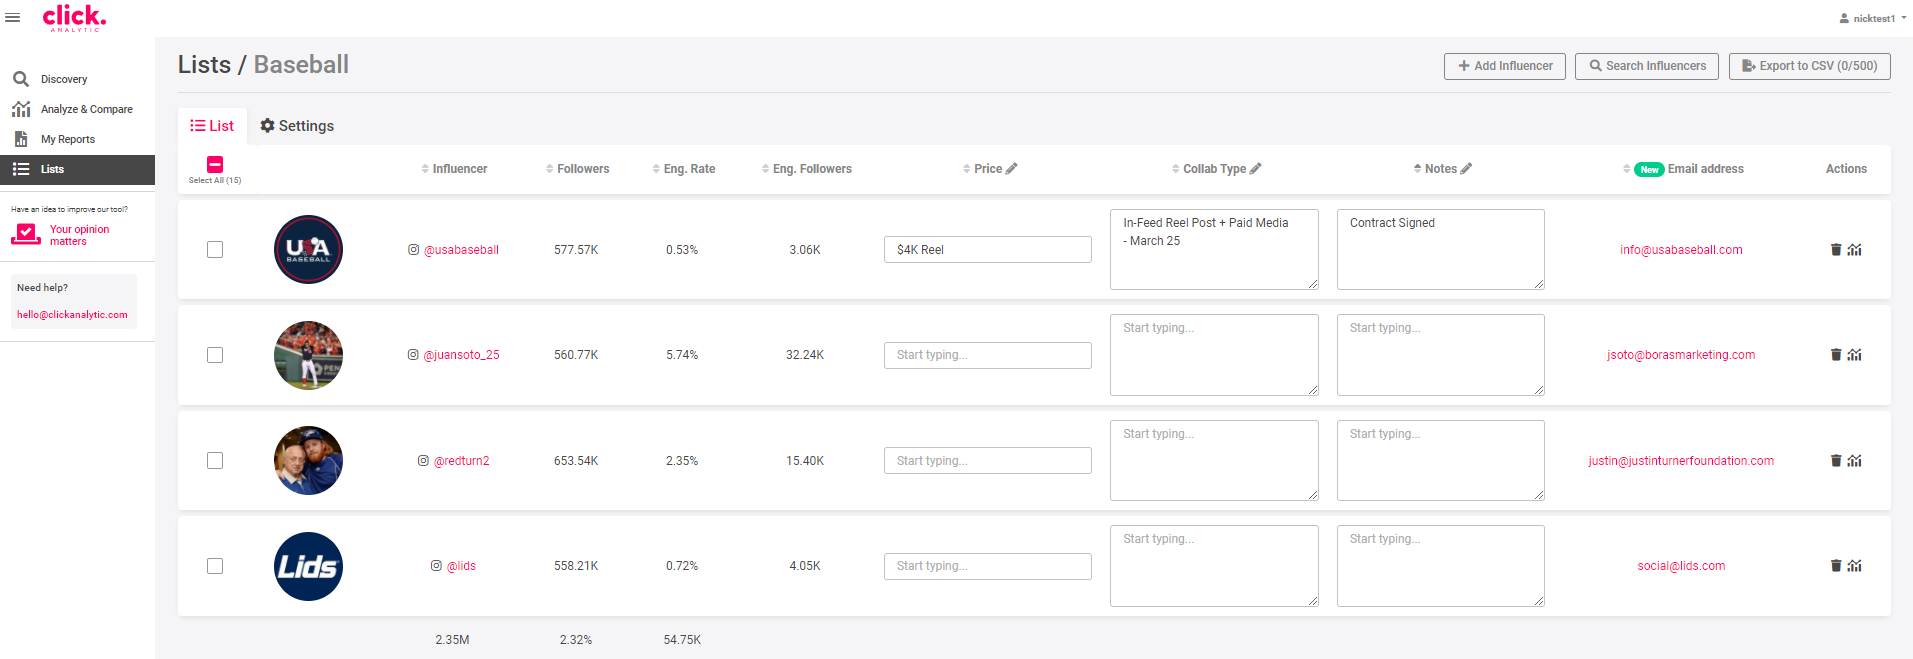
Task: Open the hamburger menu icon
Action: 13,18
